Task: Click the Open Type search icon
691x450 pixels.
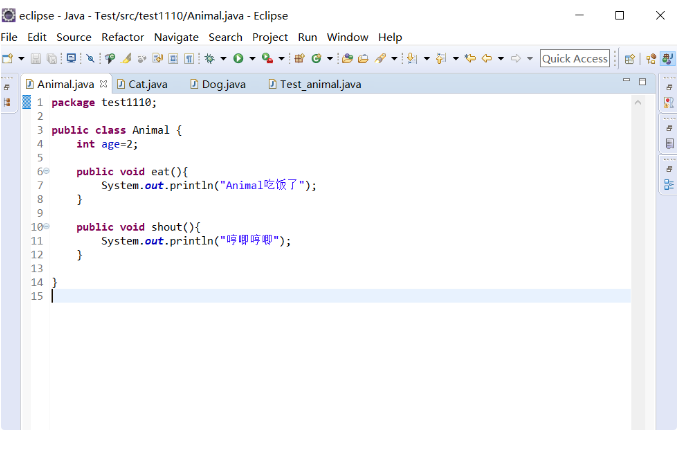Action: click(110, 59)
